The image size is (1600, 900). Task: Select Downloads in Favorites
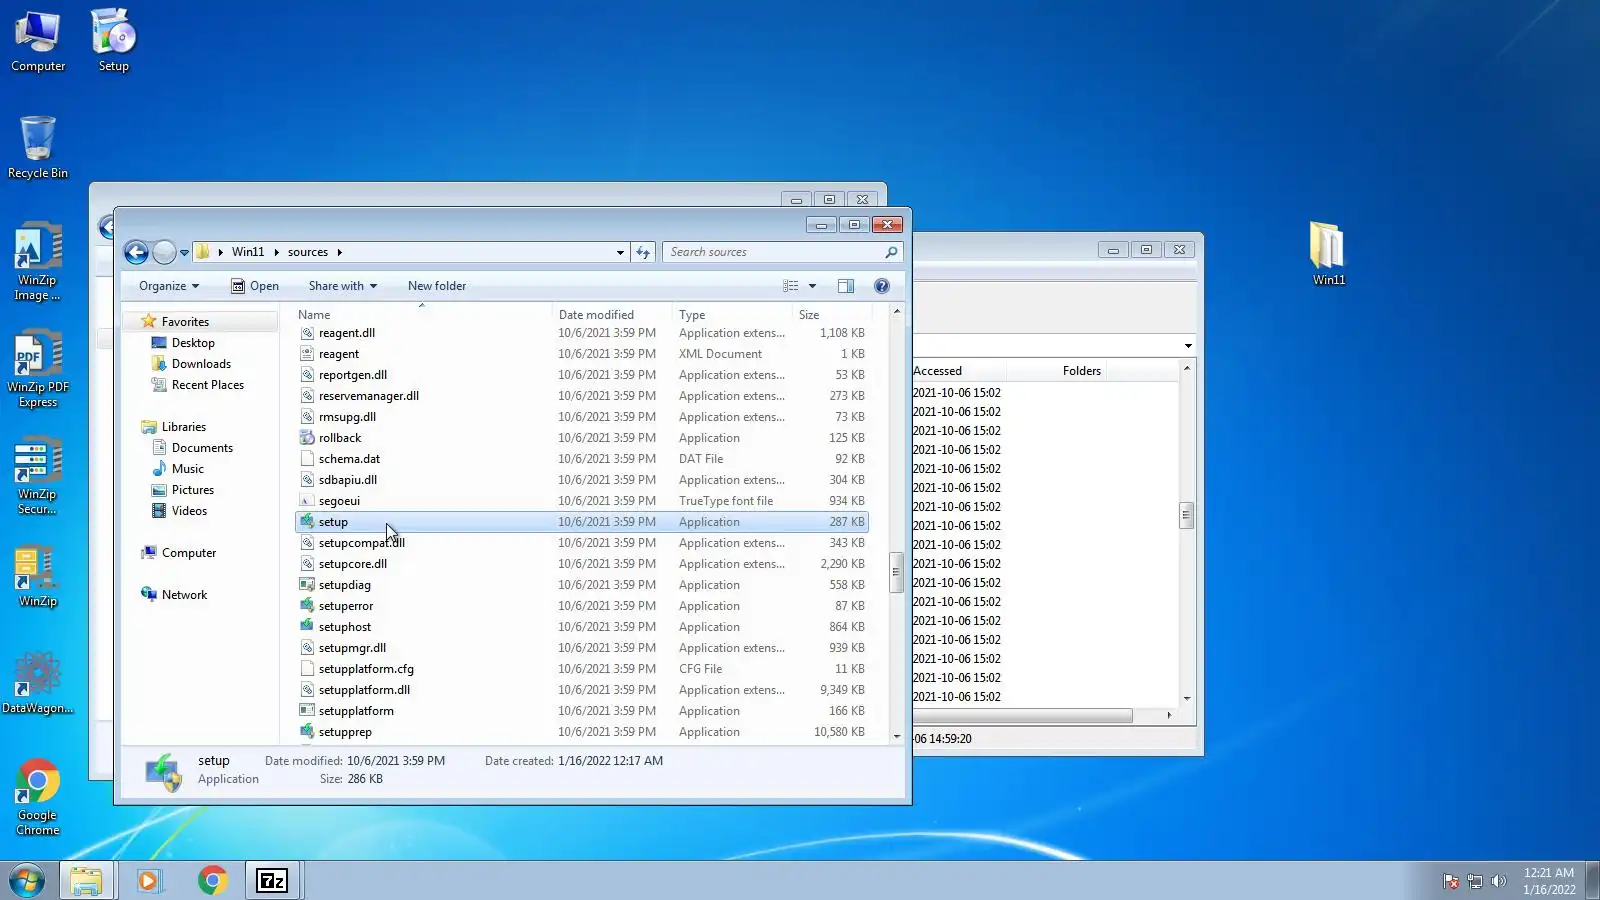coord(201,364)
